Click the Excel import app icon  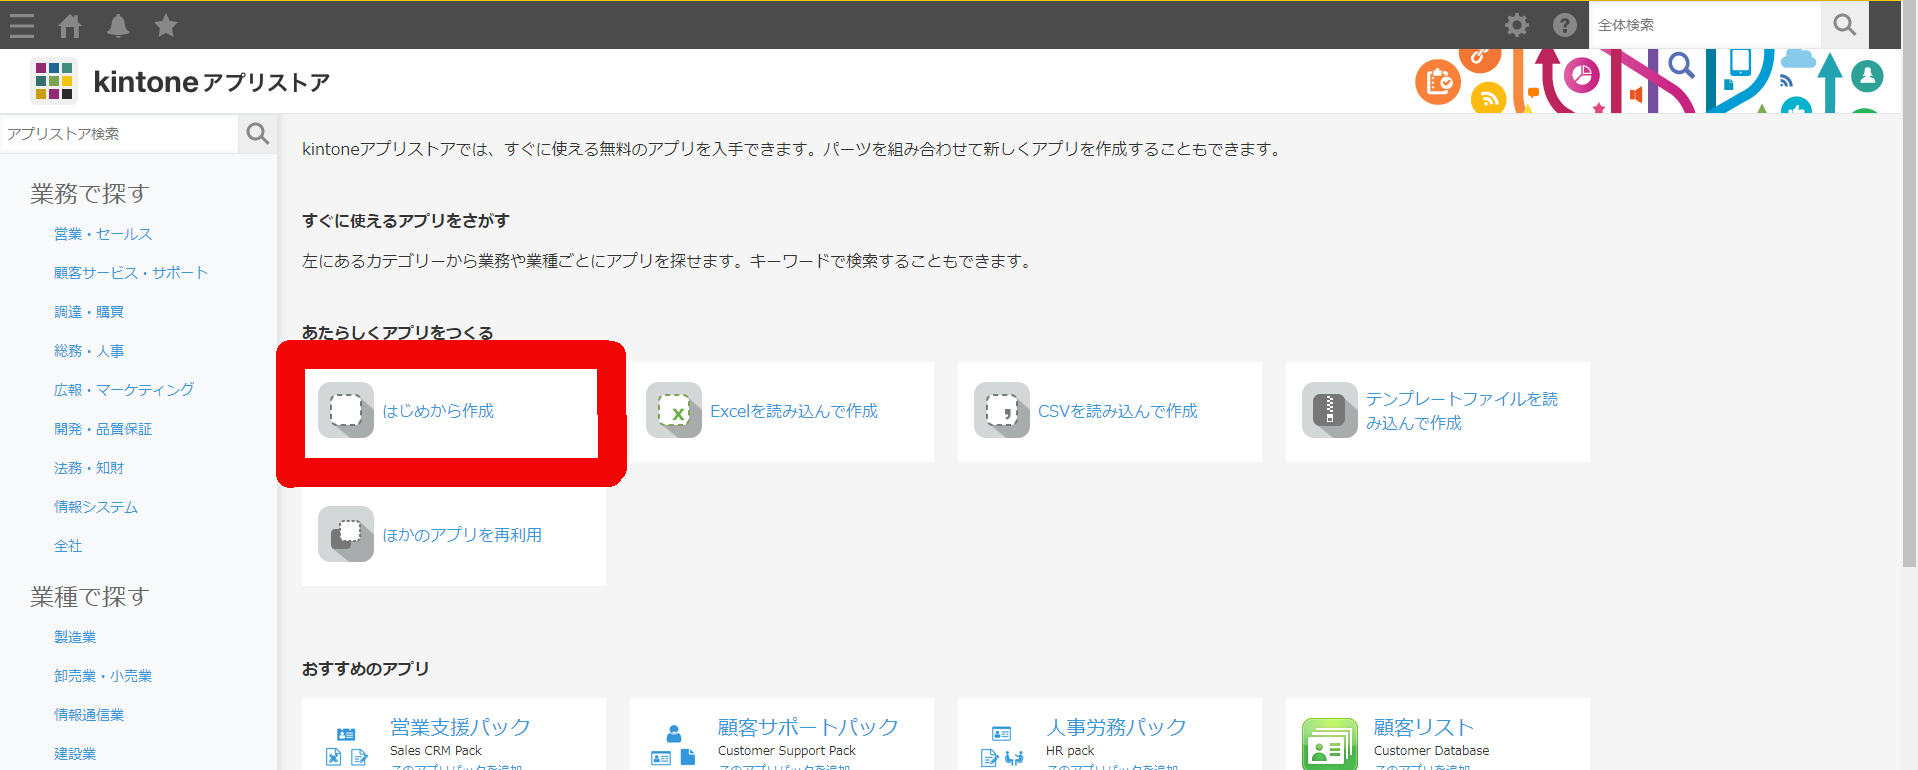coord(674,410)
